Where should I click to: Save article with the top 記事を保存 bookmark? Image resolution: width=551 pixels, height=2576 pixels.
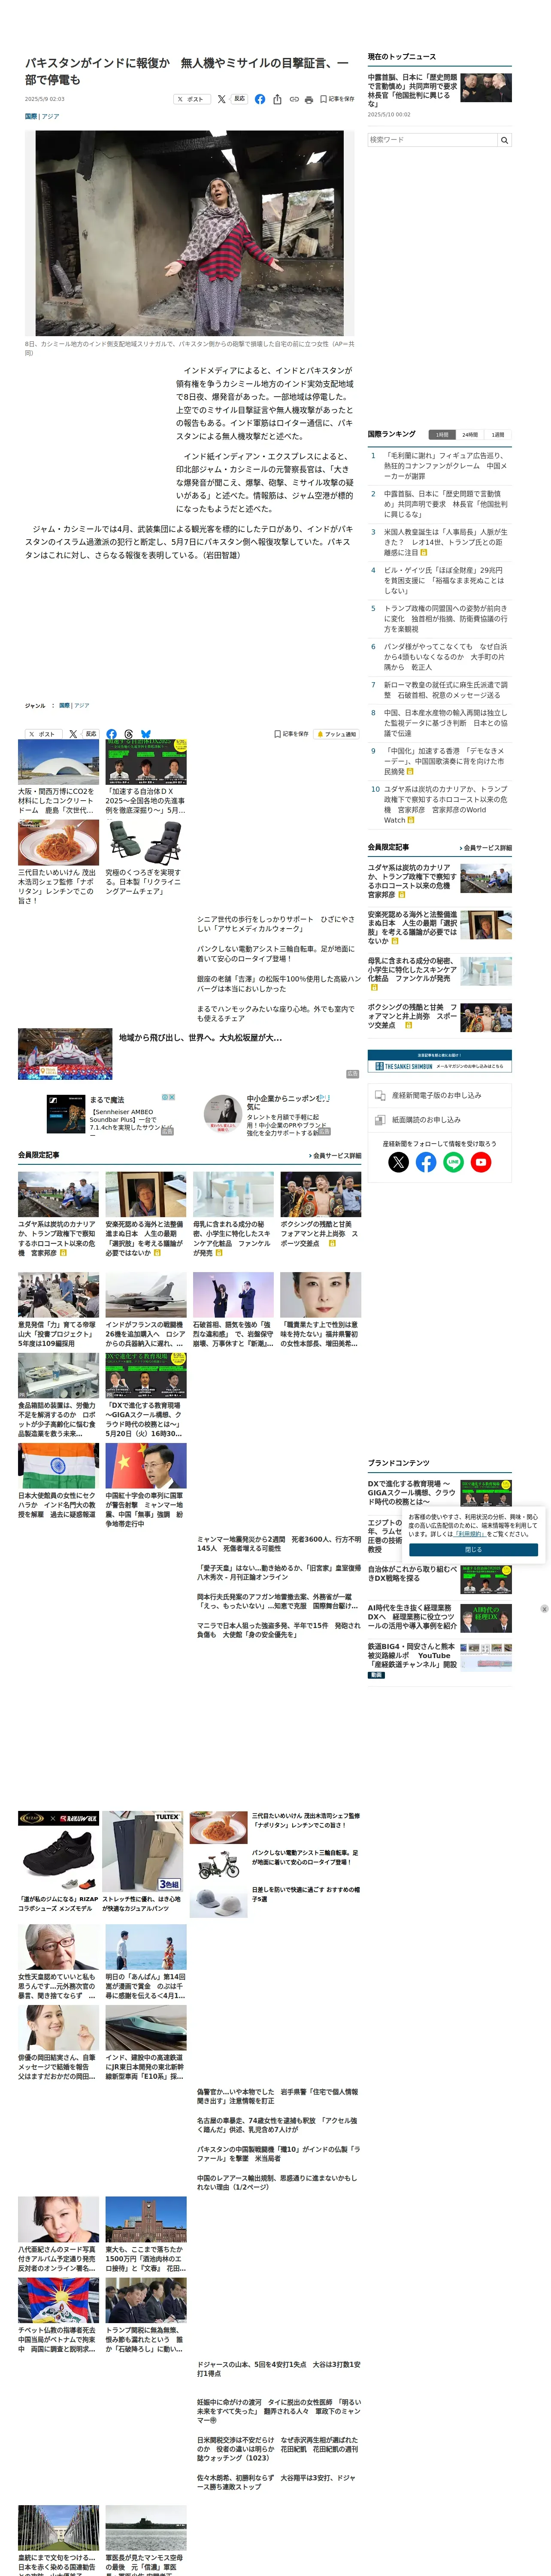click(x=337, y=99)
